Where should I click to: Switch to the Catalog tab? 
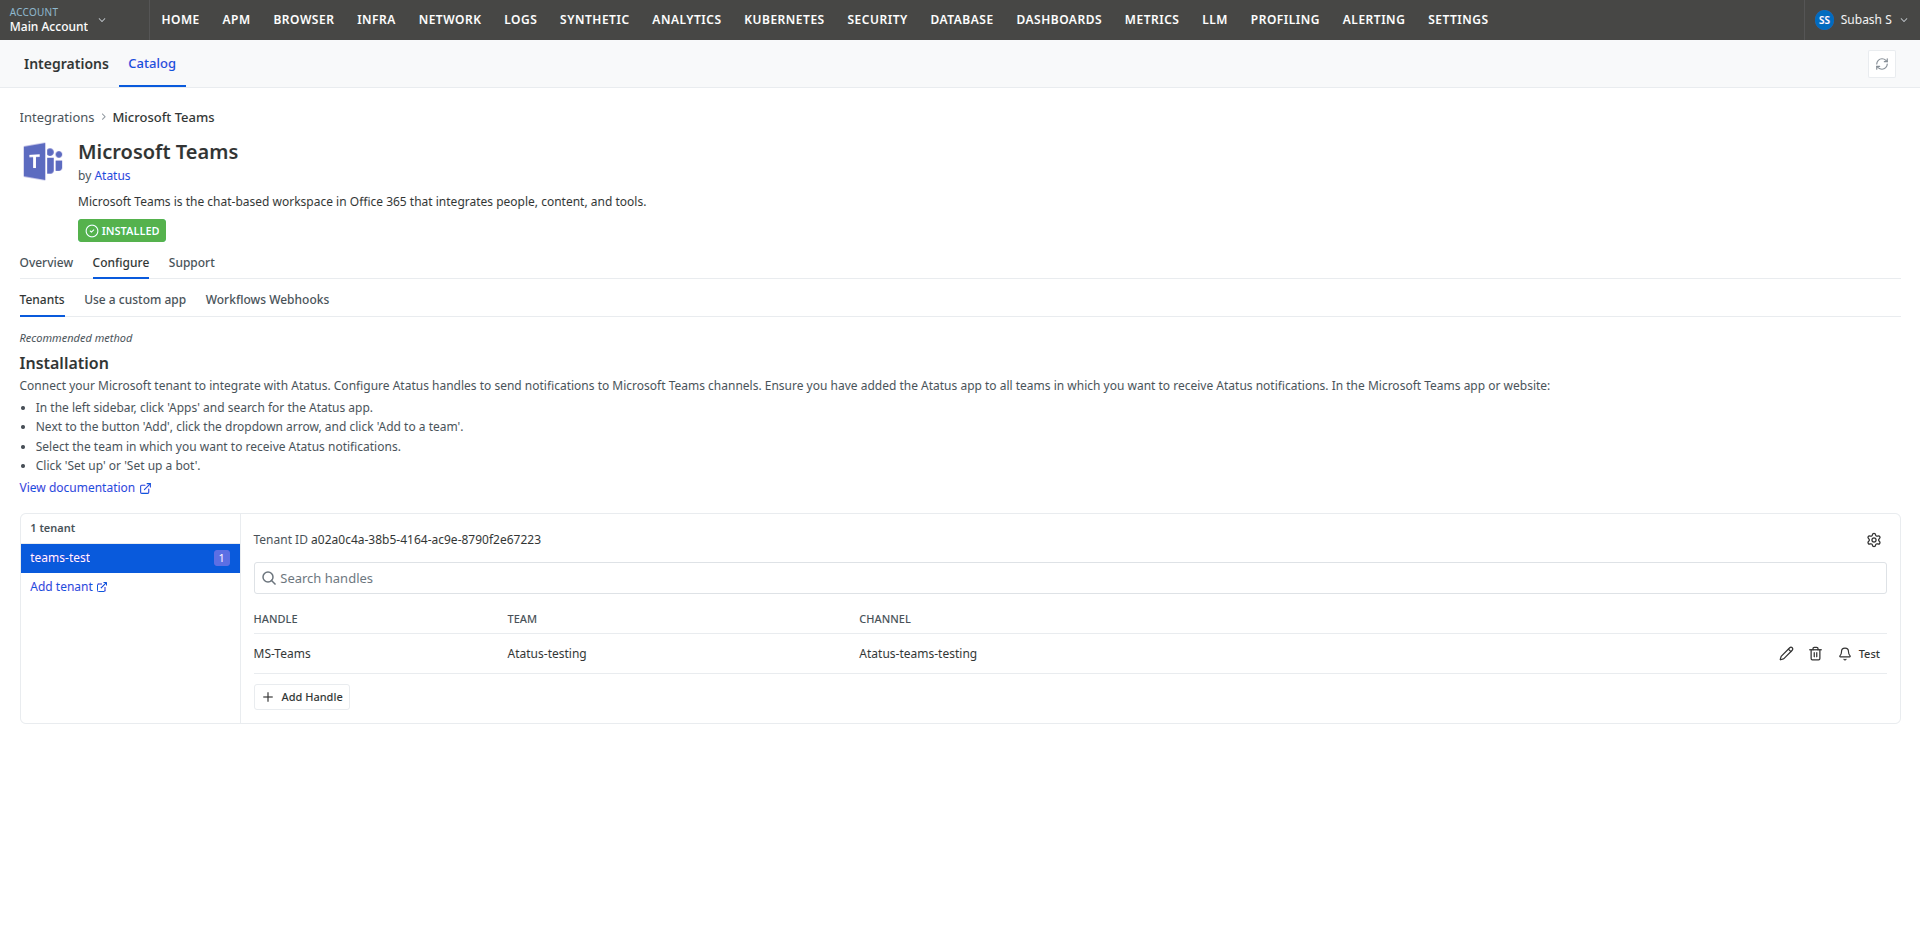click(152, 64)
